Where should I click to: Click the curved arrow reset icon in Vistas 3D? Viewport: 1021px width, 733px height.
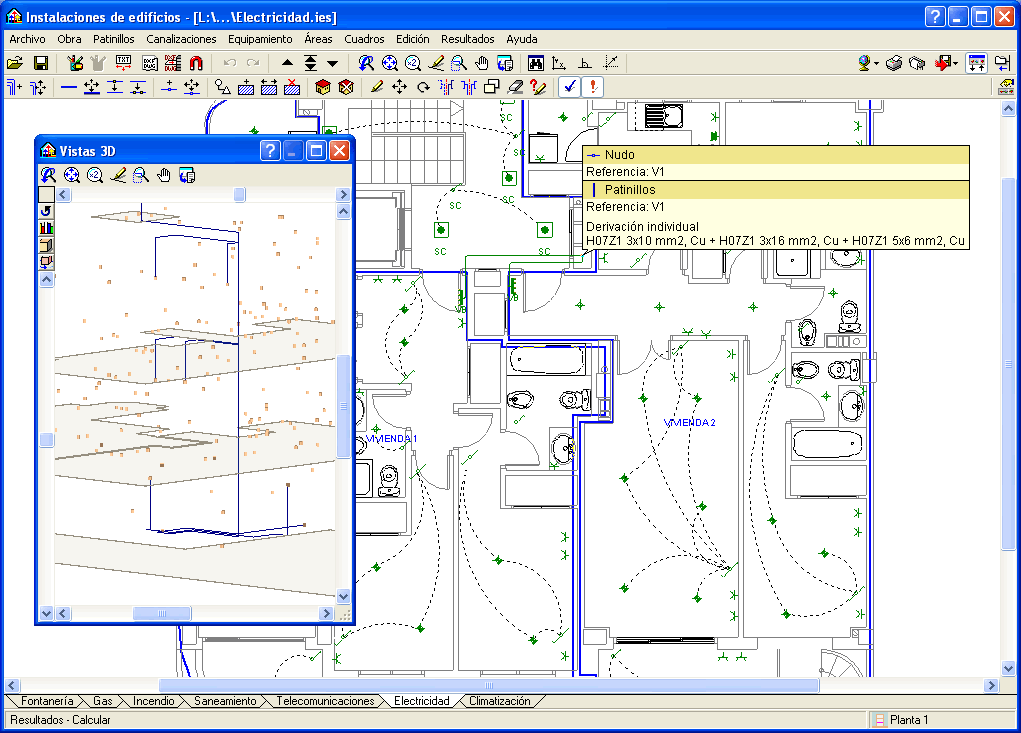46,211
